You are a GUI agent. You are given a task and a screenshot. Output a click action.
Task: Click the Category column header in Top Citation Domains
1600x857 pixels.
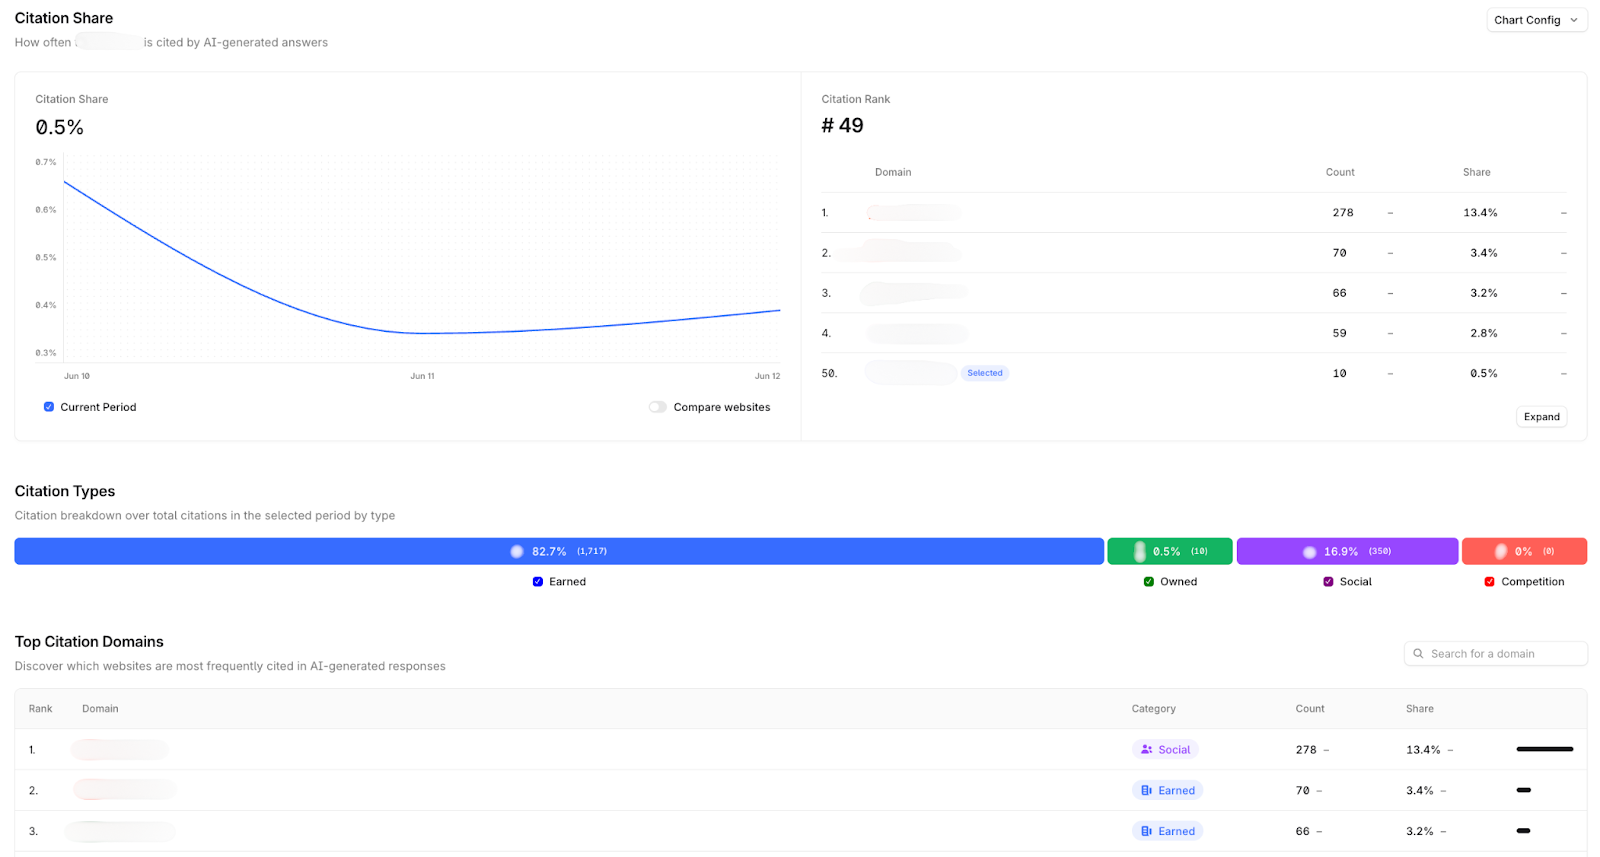1153,709
